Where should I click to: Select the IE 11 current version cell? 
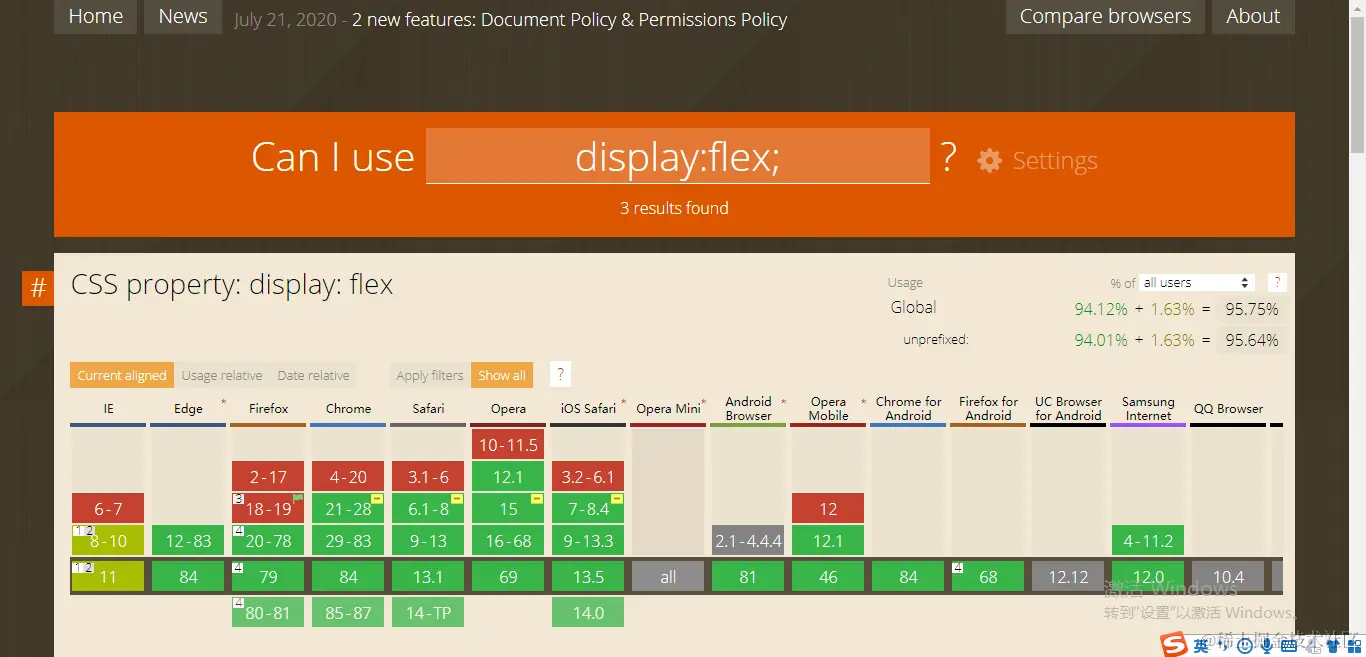[108, 576]
